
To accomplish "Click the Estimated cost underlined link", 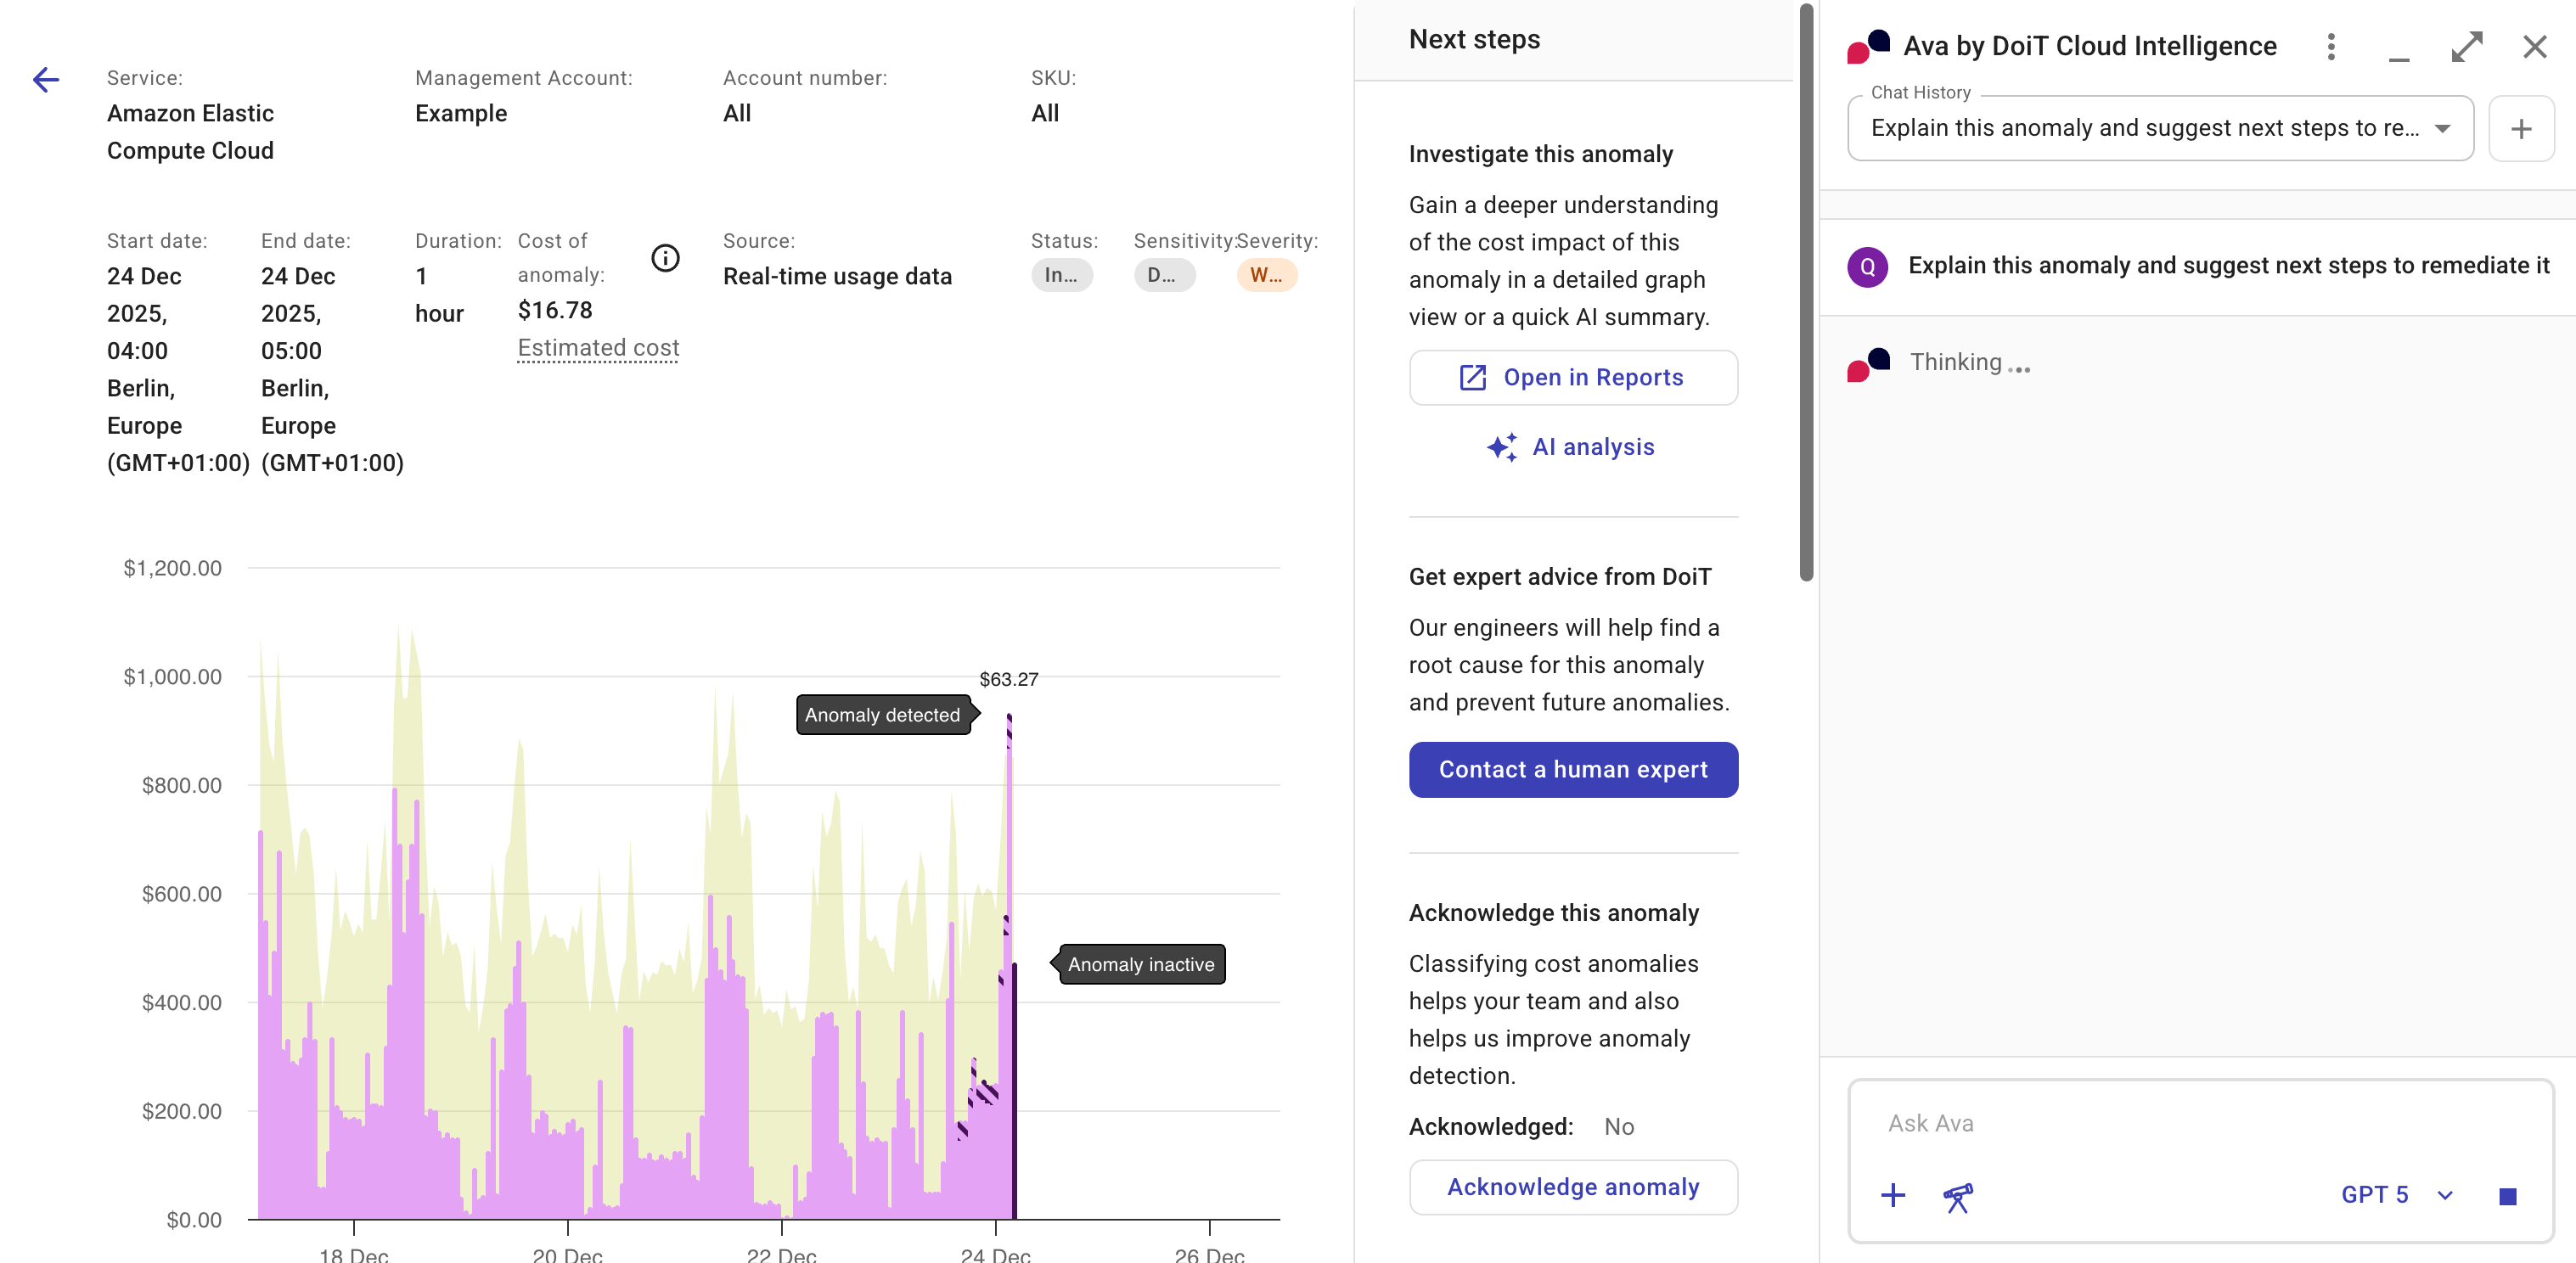I will coord(598,348).
